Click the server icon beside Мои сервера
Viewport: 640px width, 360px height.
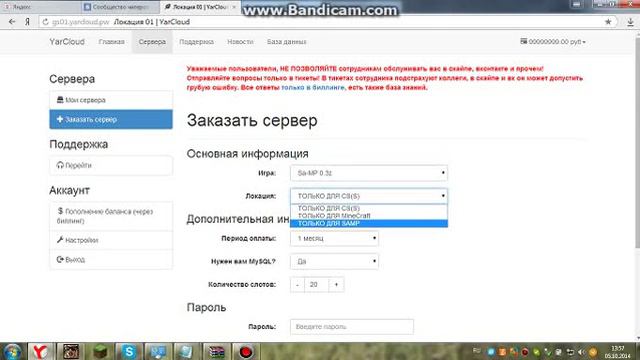[x=60, y=100]
